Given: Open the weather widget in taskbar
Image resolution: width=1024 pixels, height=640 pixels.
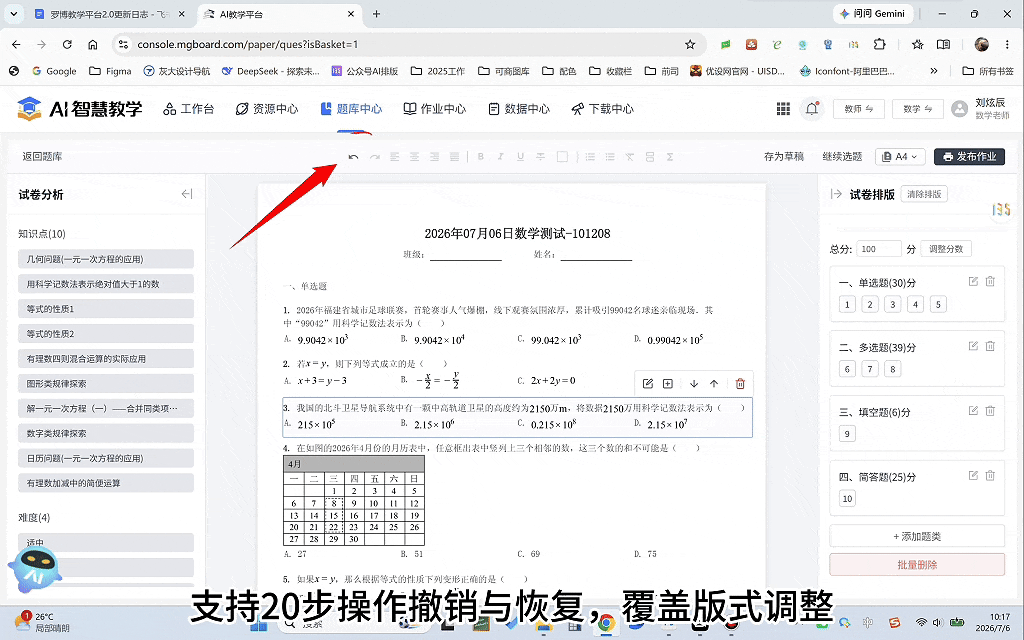Looking at the screenshot, I should 42,622.
